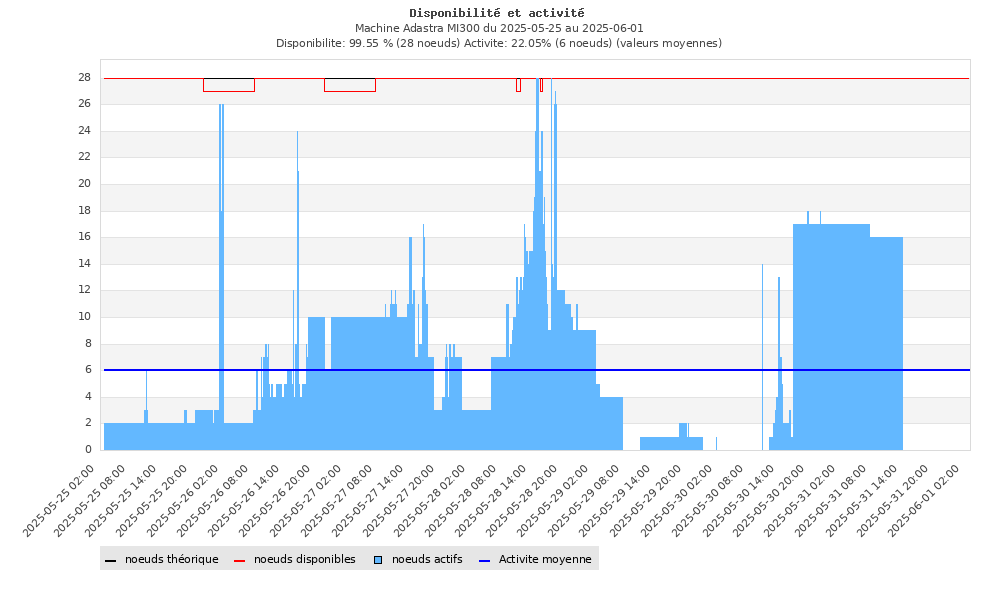The width and height of the screenshot is (1000, 600).
Task: Click y-axis label 16
Action: 84,237
